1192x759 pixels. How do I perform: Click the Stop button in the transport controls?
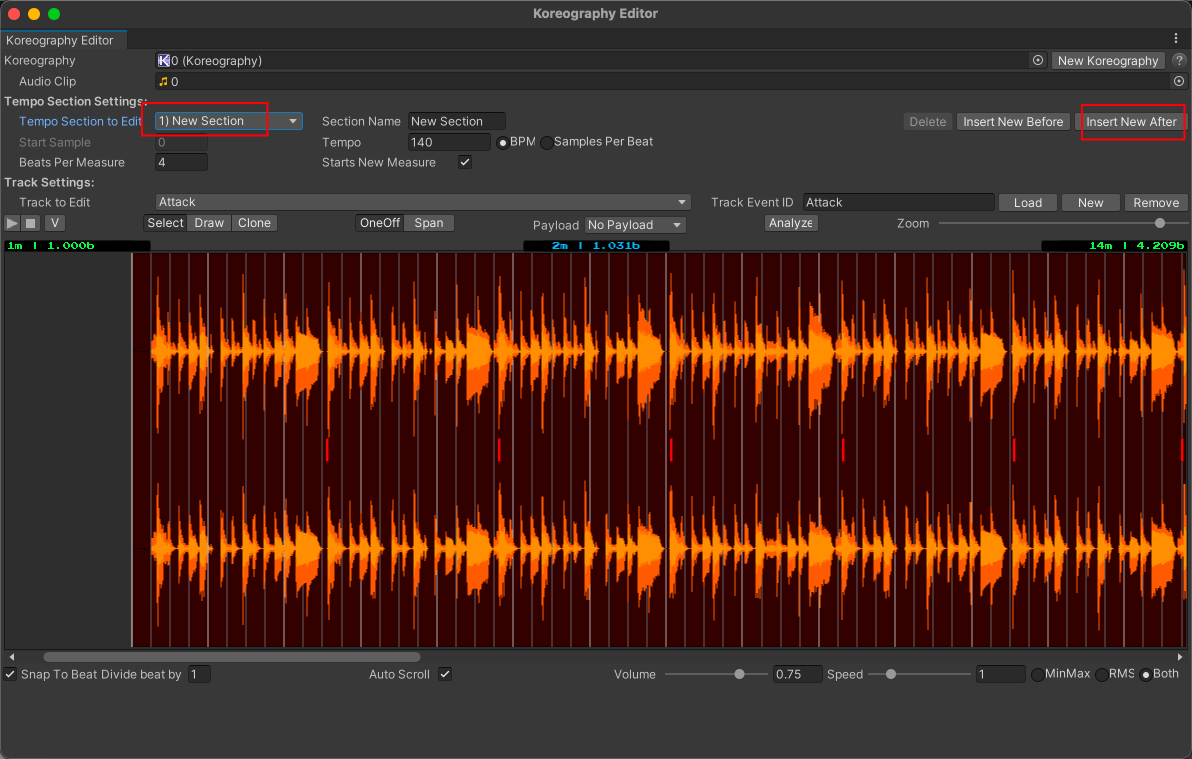click(30, 223)
